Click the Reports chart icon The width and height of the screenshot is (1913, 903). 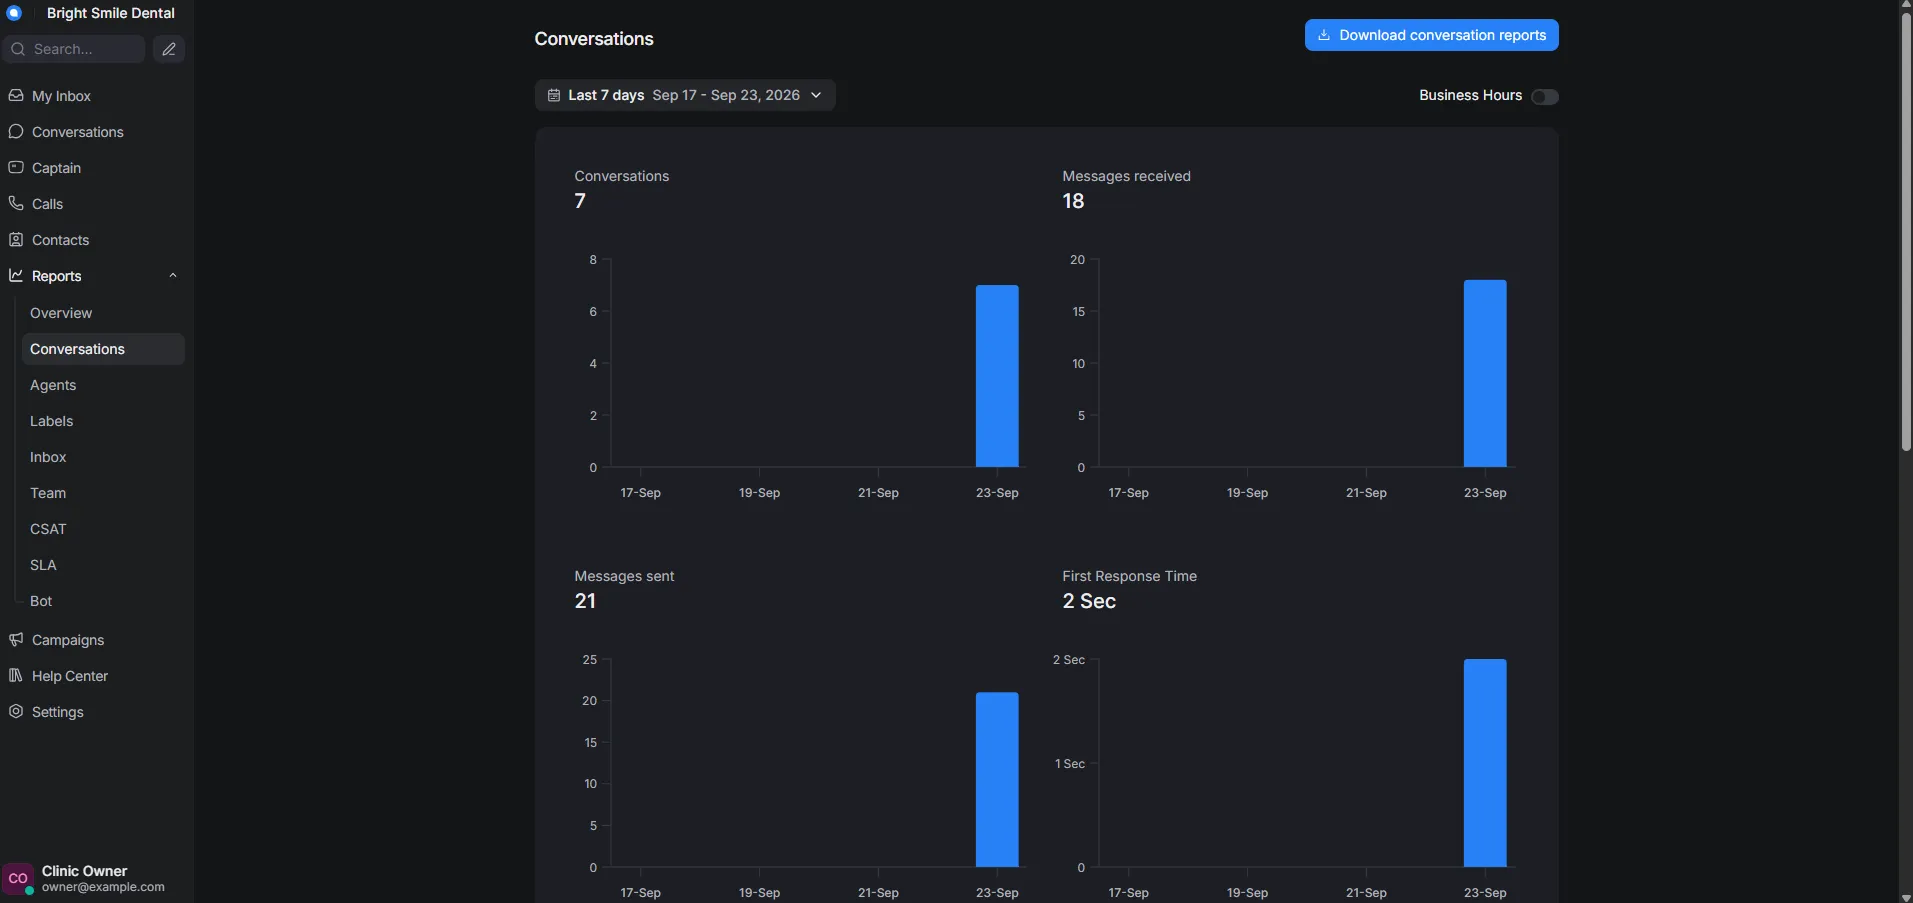coord(16,276)
